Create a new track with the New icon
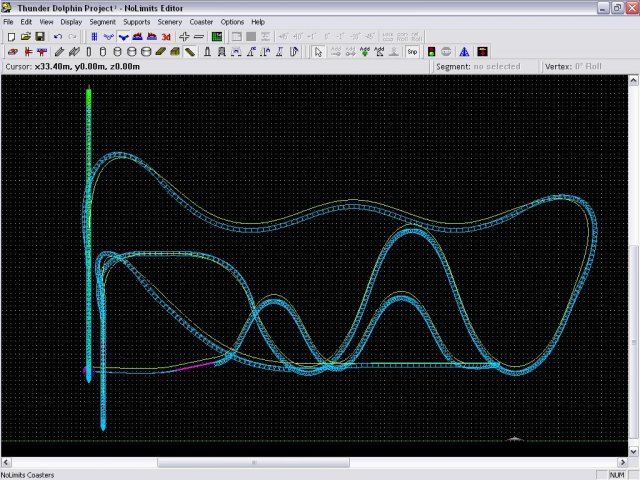640x480 pixels. (11, 37)
